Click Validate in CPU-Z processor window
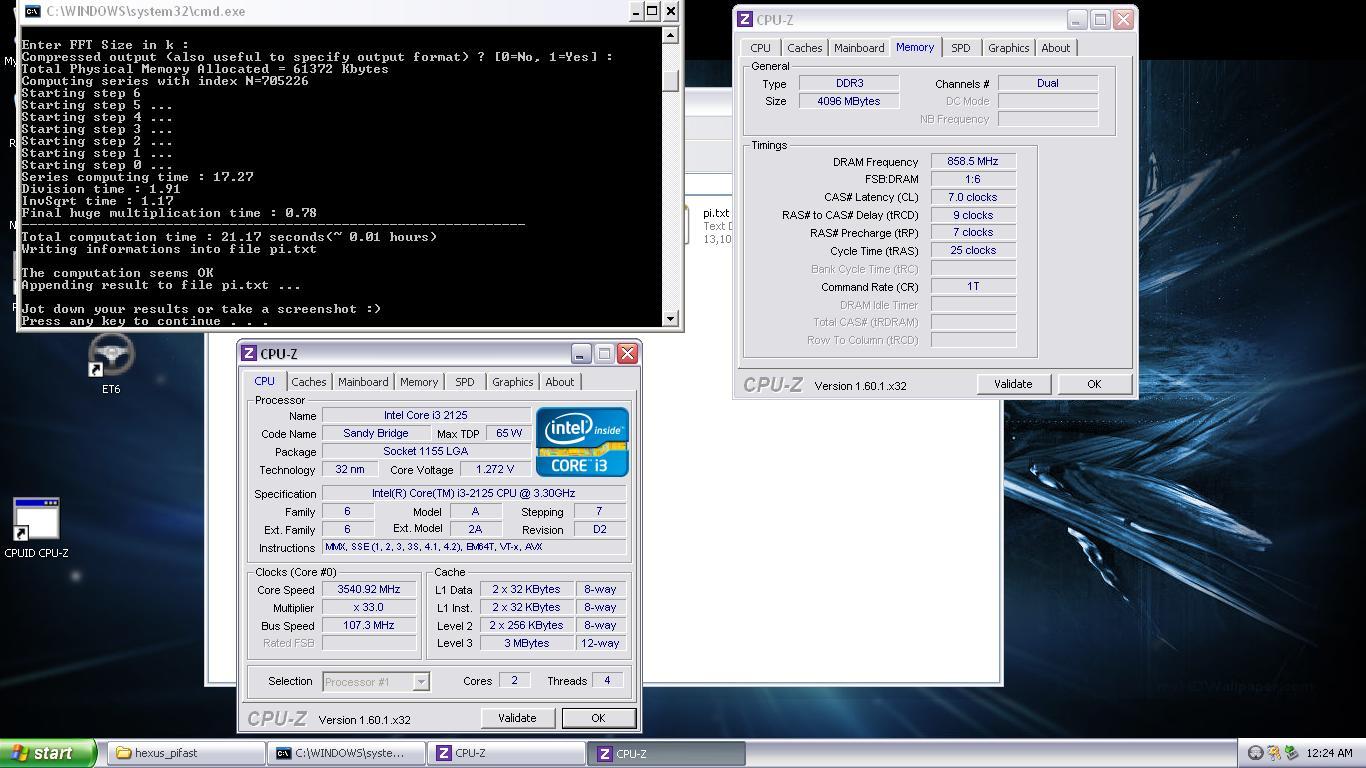 (x=517, y=718)
